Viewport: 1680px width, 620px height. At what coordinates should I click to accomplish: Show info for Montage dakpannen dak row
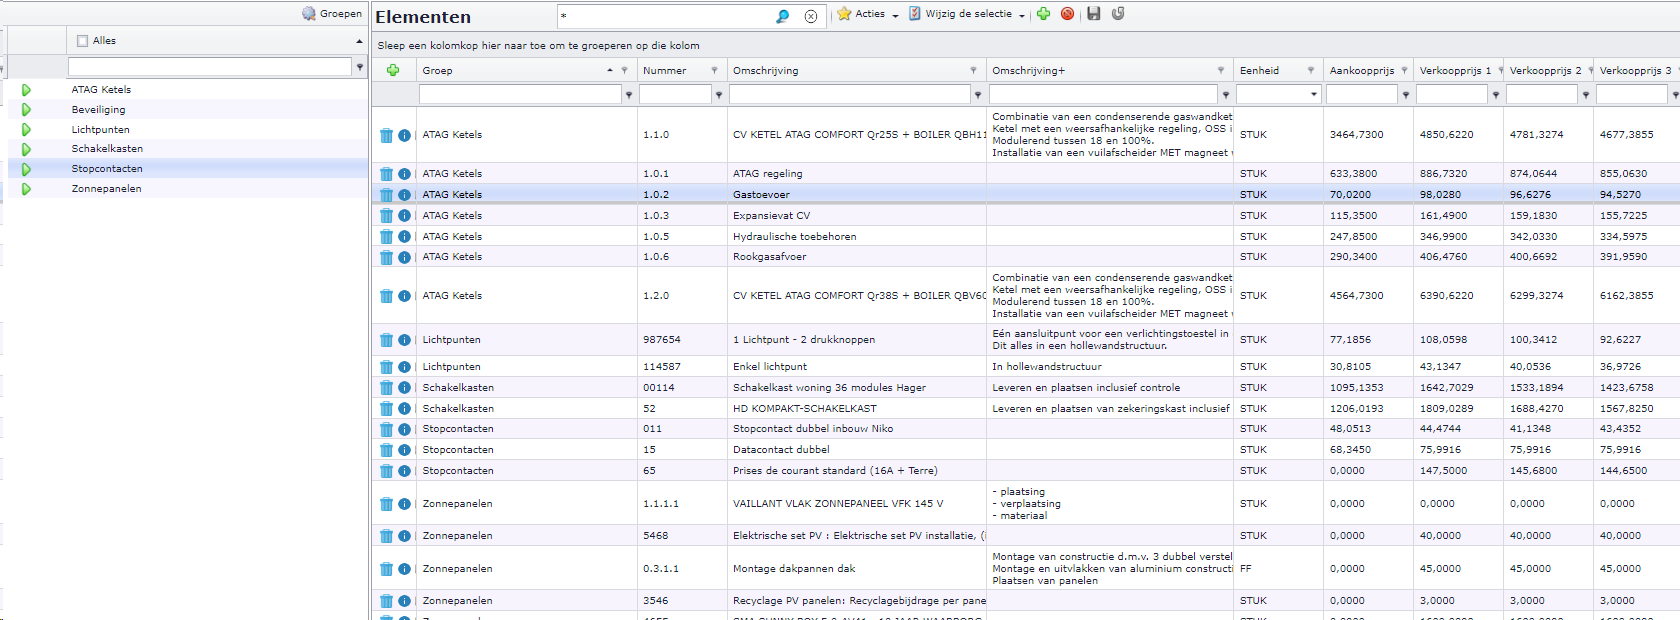coord(404,569)
